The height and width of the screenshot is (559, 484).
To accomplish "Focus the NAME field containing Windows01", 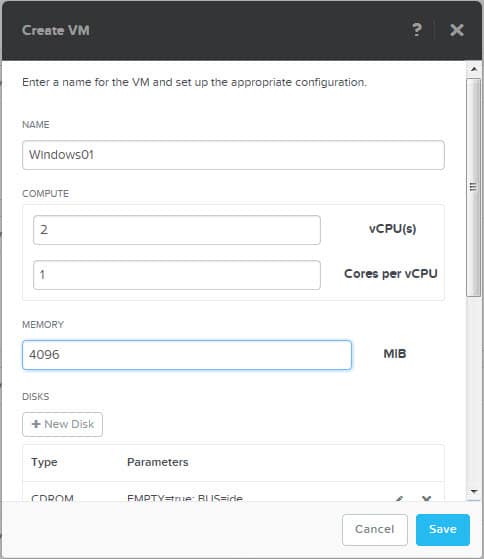I will [233, 155].
